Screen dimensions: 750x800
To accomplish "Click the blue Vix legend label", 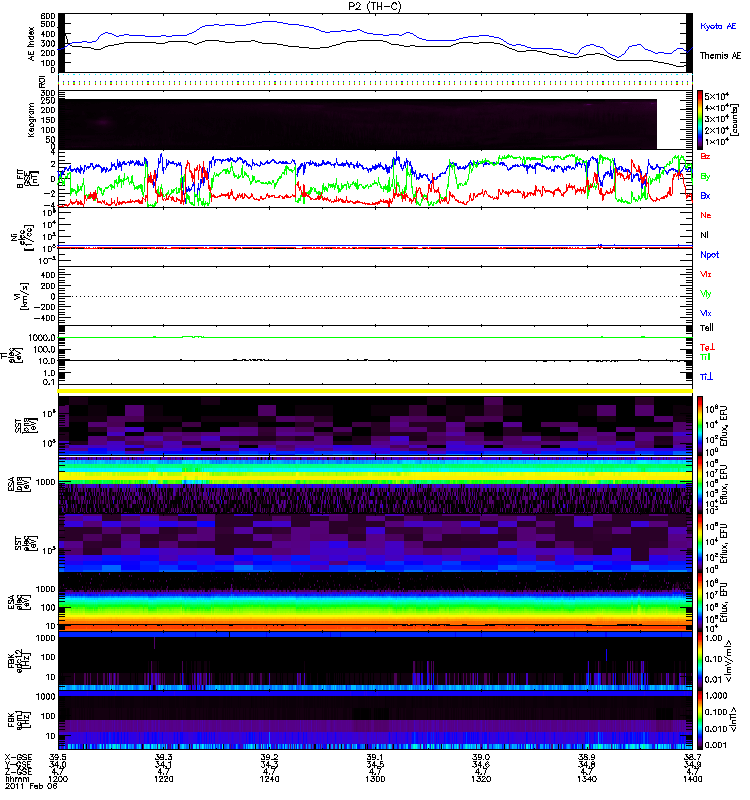I will coord(706,313).
